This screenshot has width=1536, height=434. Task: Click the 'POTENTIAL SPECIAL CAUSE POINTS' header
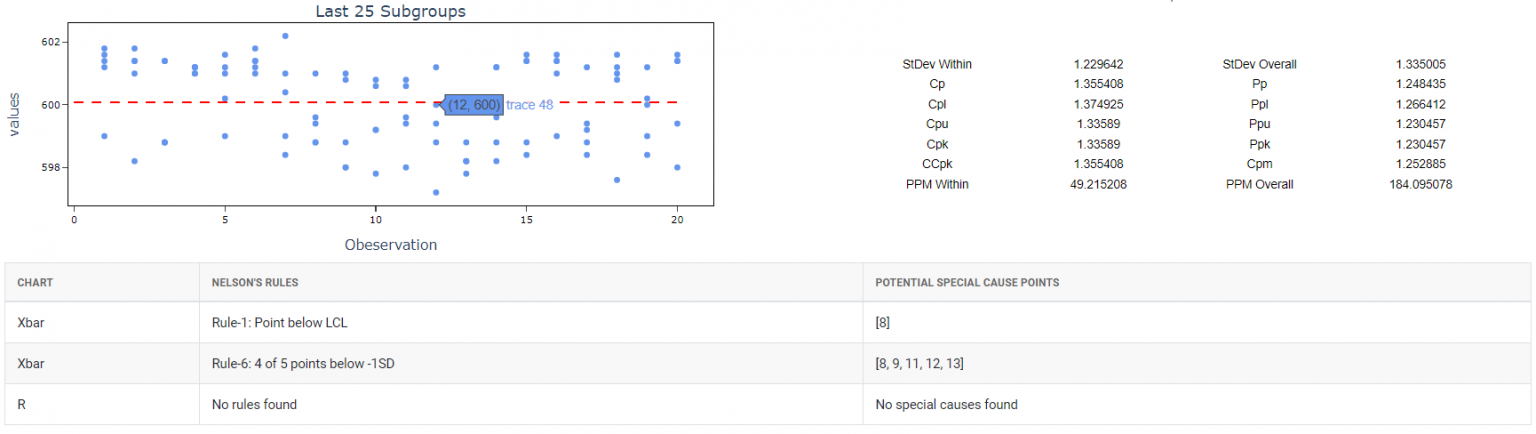[967, 282]
